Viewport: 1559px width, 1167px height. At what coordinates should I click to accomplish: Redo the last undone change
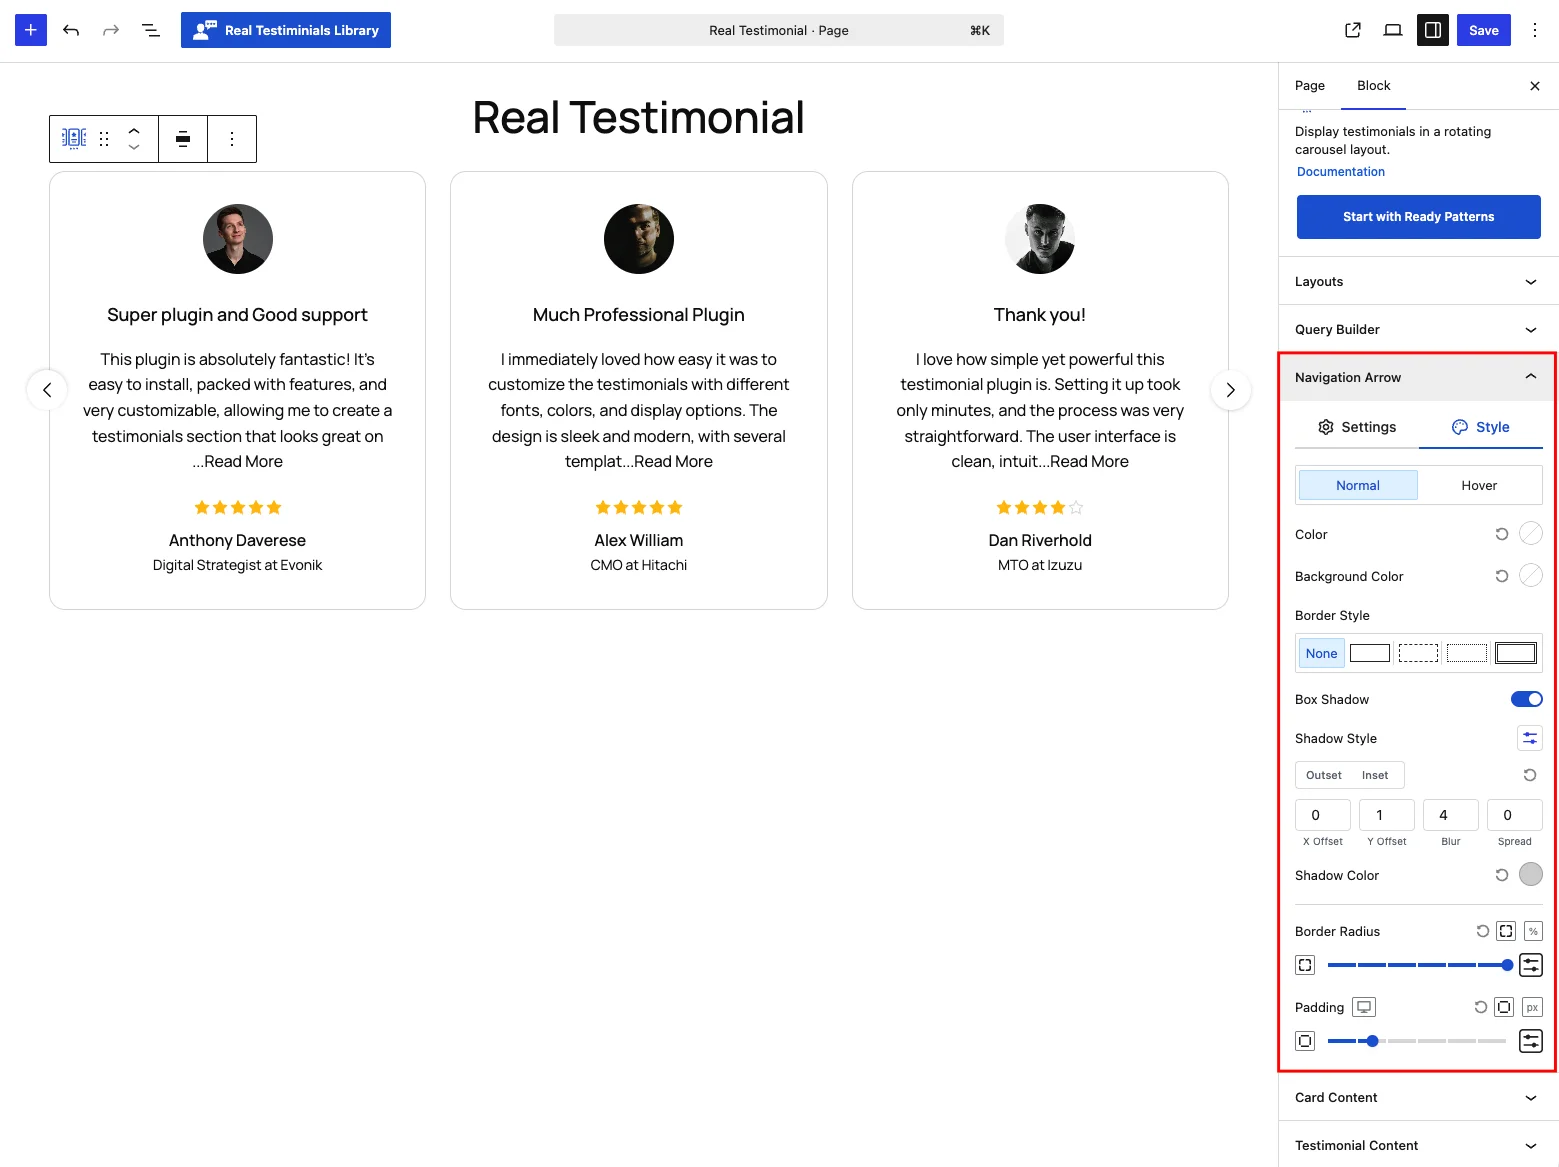pyautogui.click(x=111, y=30)
